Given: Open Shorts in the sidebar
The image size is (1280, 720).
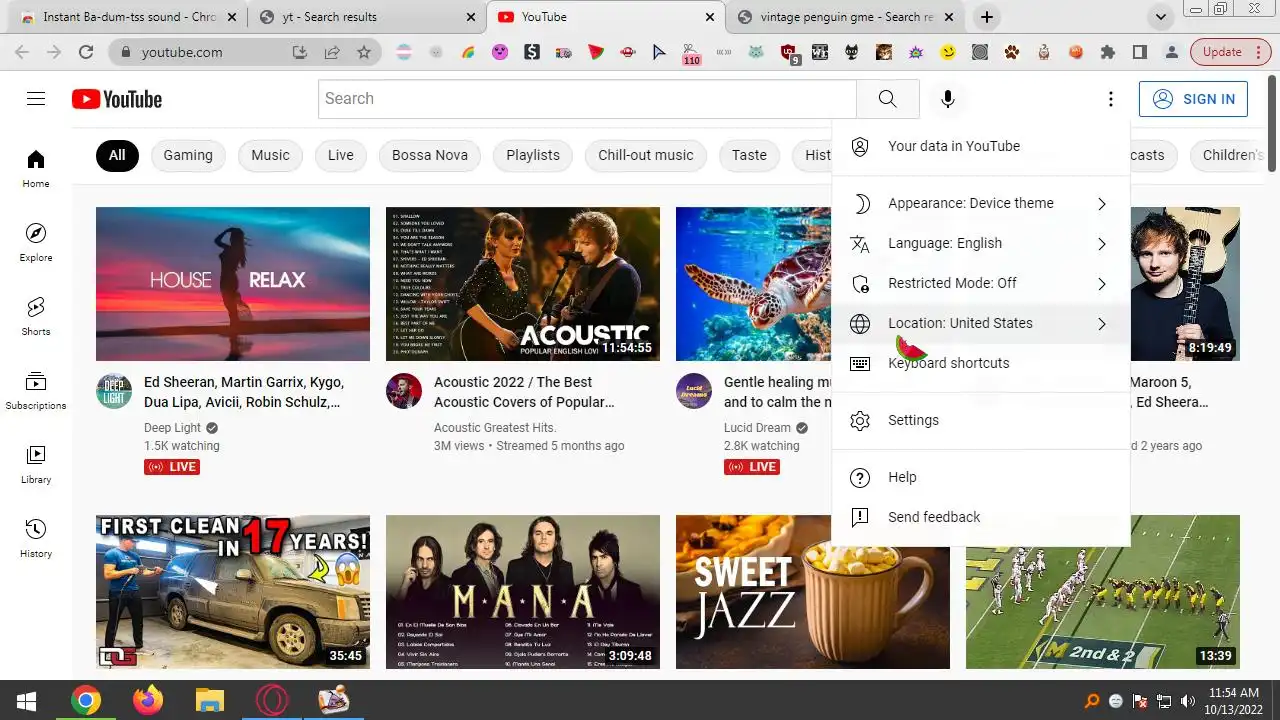Looking at the screenshot, I should tap(36, 317).
